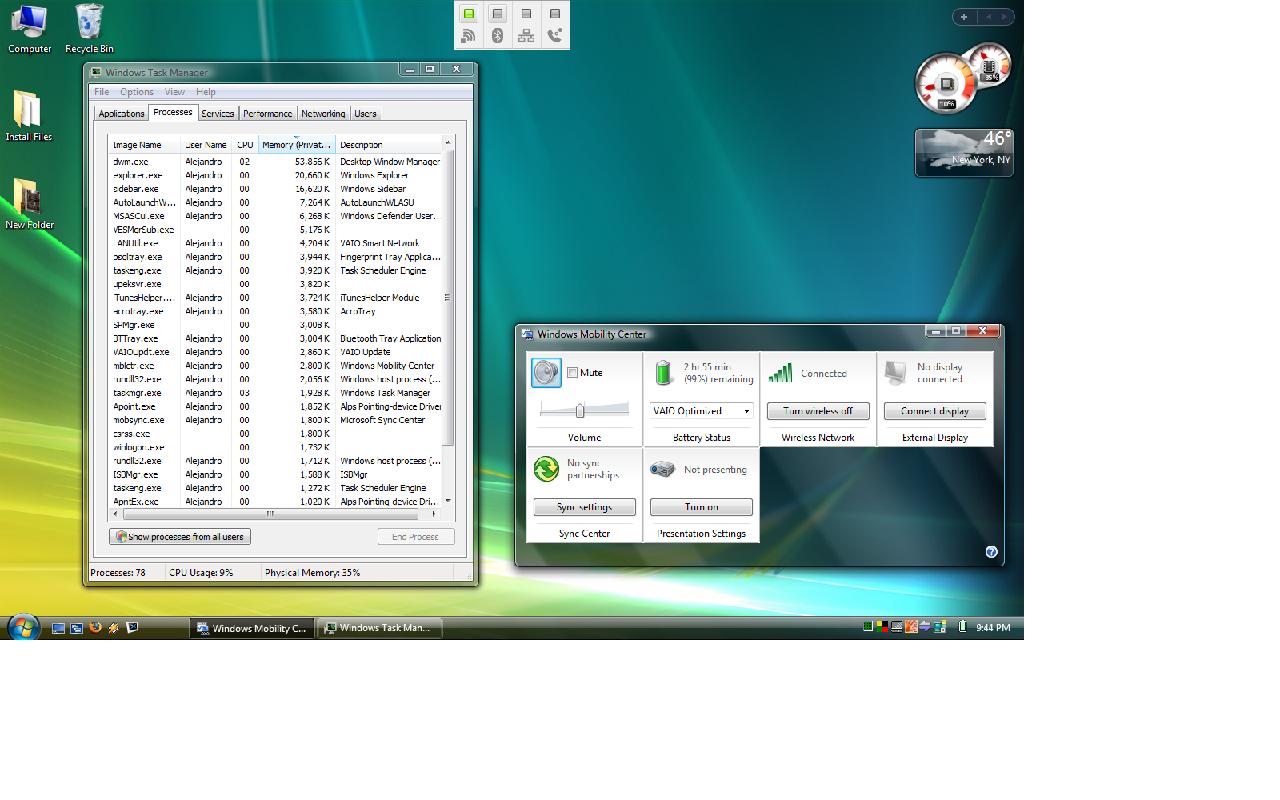
Task: Toggle the green wireless switch indicator
Action: [x=468, y=14]
